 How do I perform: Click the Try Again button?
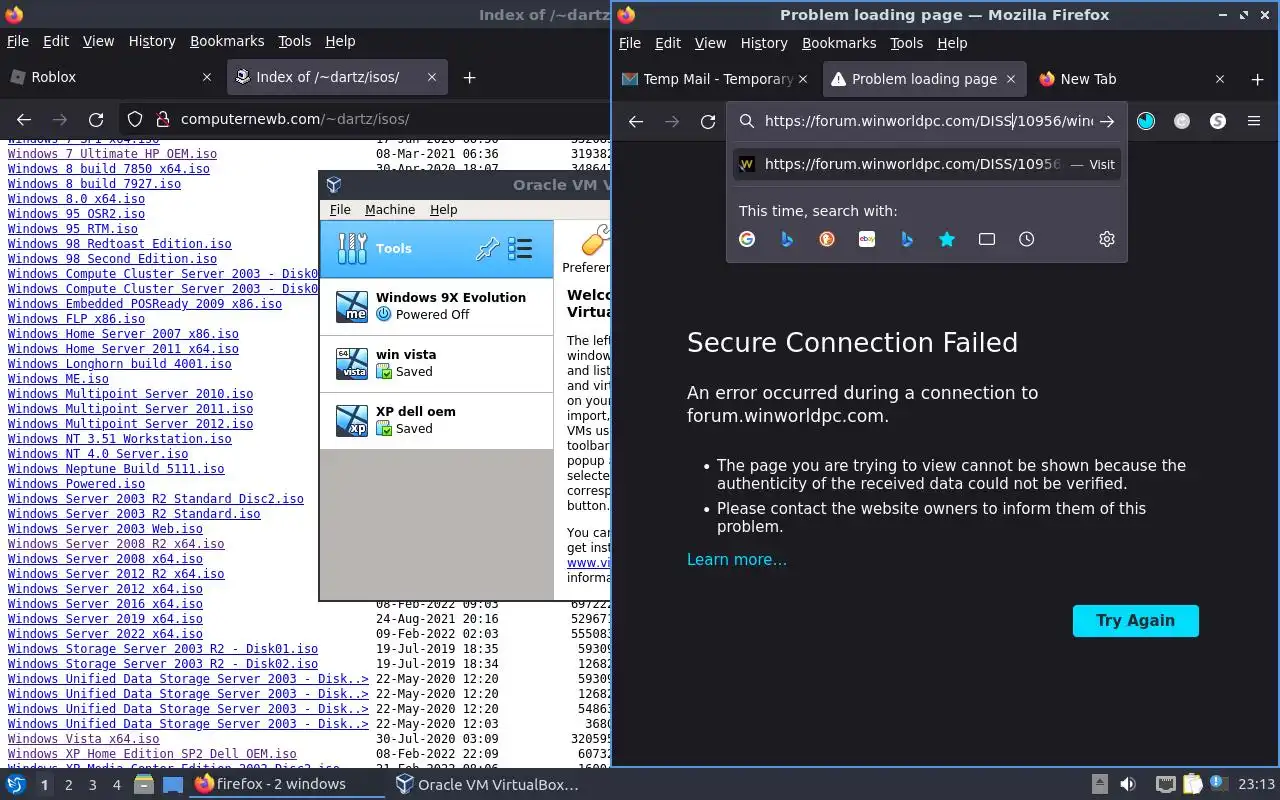[x=1135, y=620]
